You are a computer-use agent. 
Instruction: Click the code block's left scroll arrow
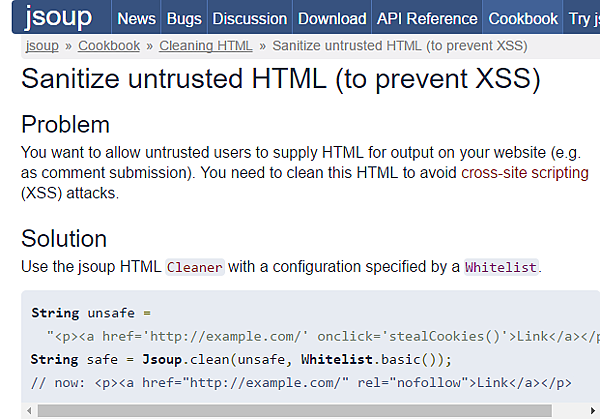pyautogui.click(x=30, y=410)
